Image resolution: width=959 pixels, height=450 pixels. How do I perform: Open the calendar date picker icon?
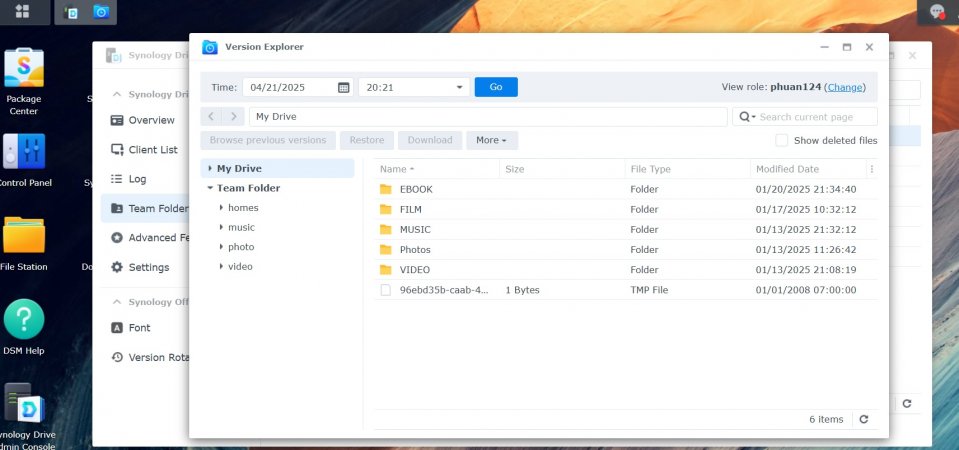[x=344, y=87]
